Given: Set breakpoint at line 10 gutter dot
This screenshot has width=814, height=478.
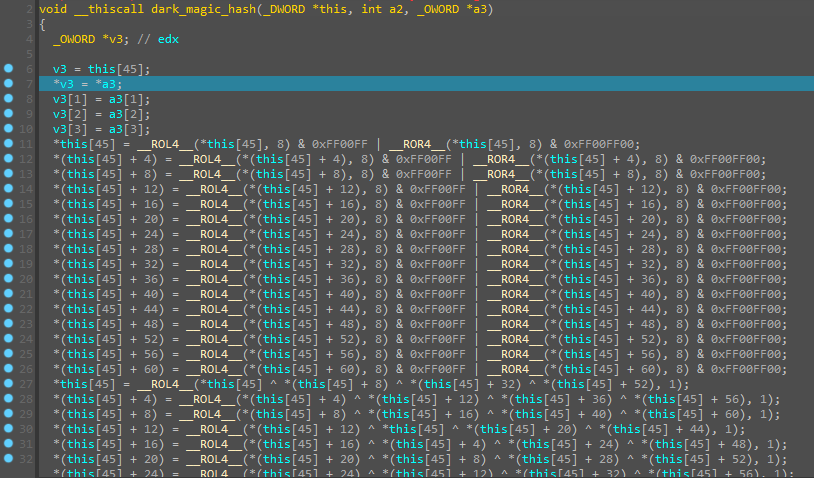Looking at the screenshot, I should [8, 128].
